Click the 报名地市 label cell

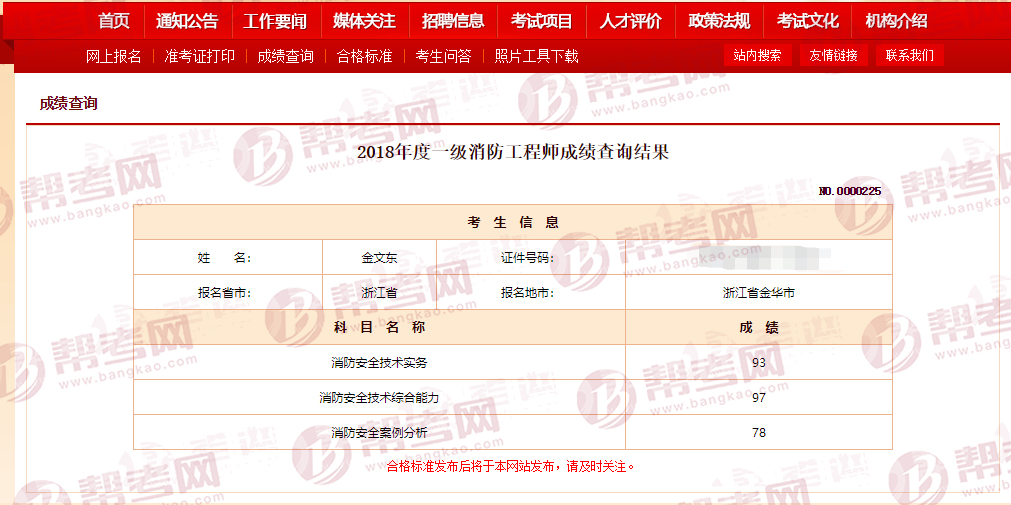pos(531,292)
